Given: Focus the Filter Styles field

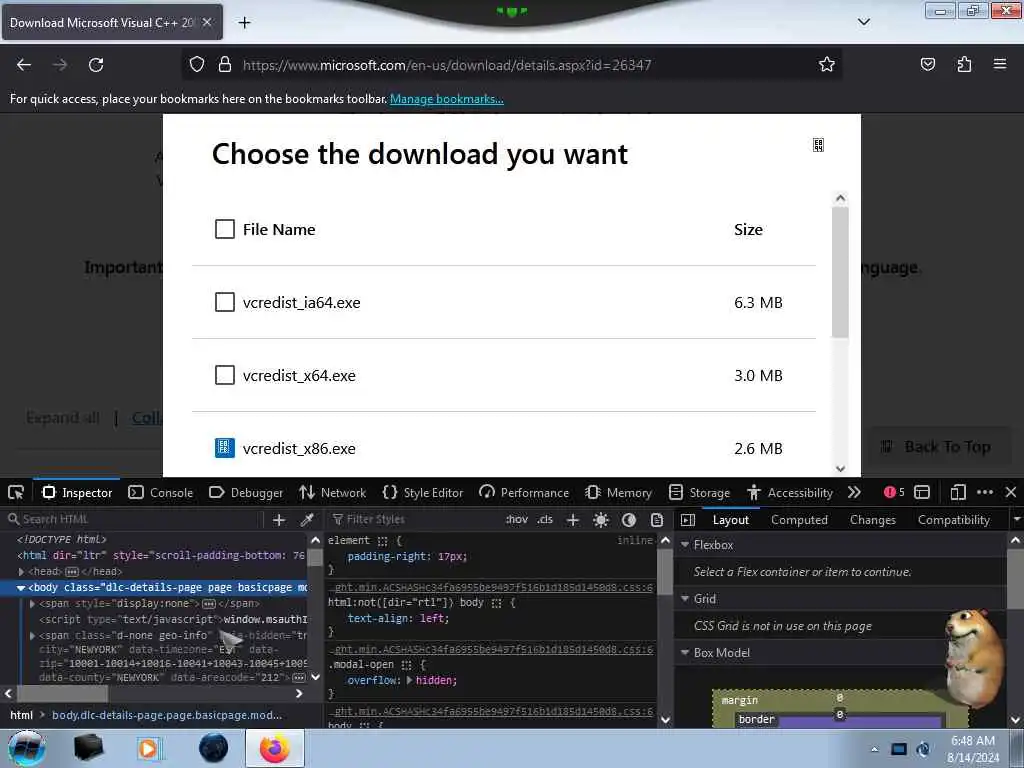Looking at the screenshot, I should pyautogui.click(x=415, y=520).
